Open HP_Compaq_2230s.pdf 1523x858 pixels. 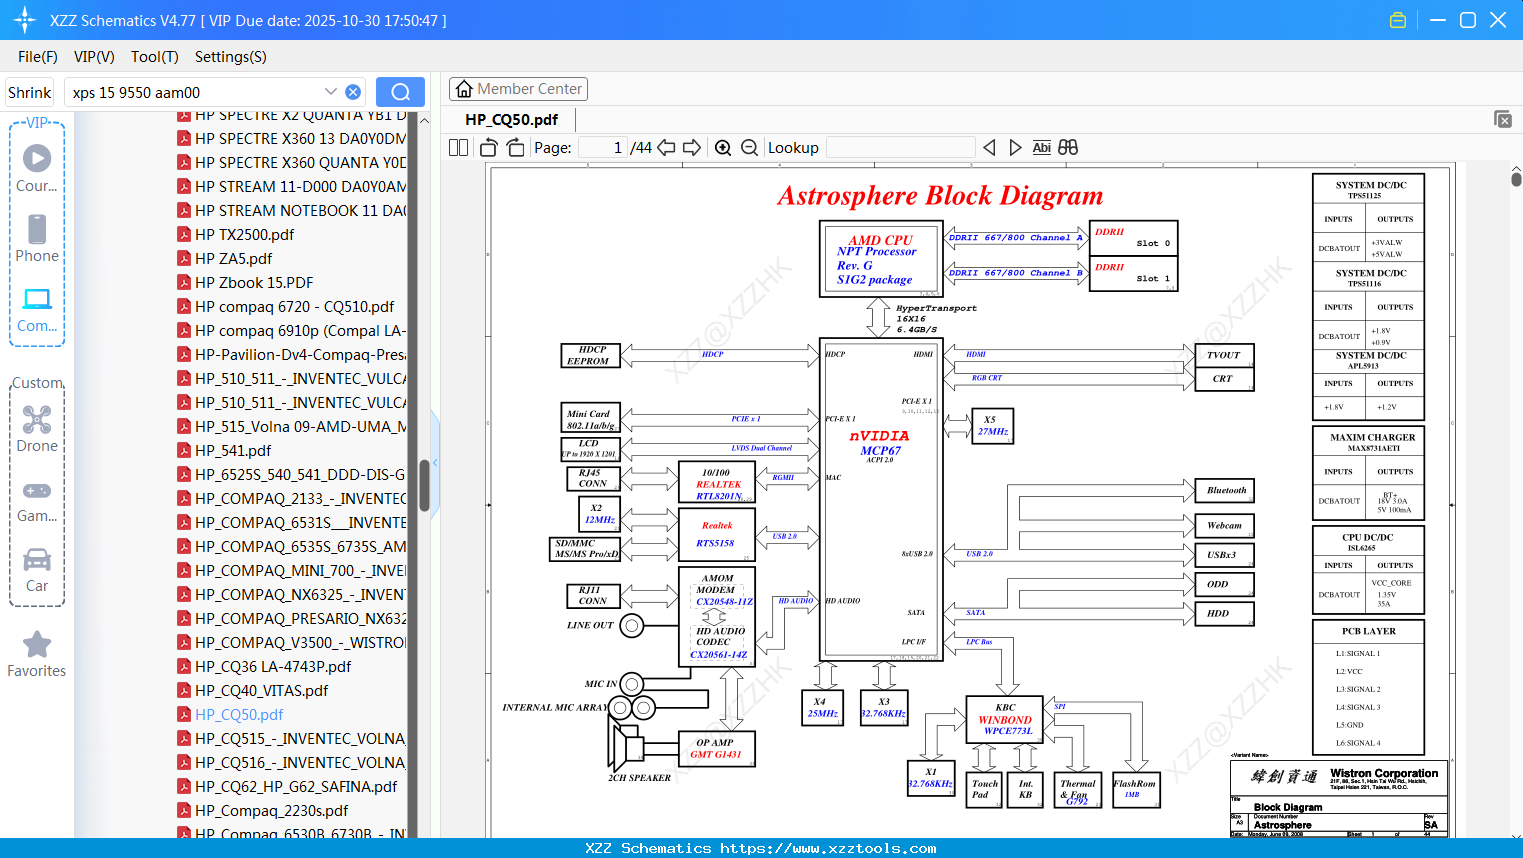(x=271, y=810)
